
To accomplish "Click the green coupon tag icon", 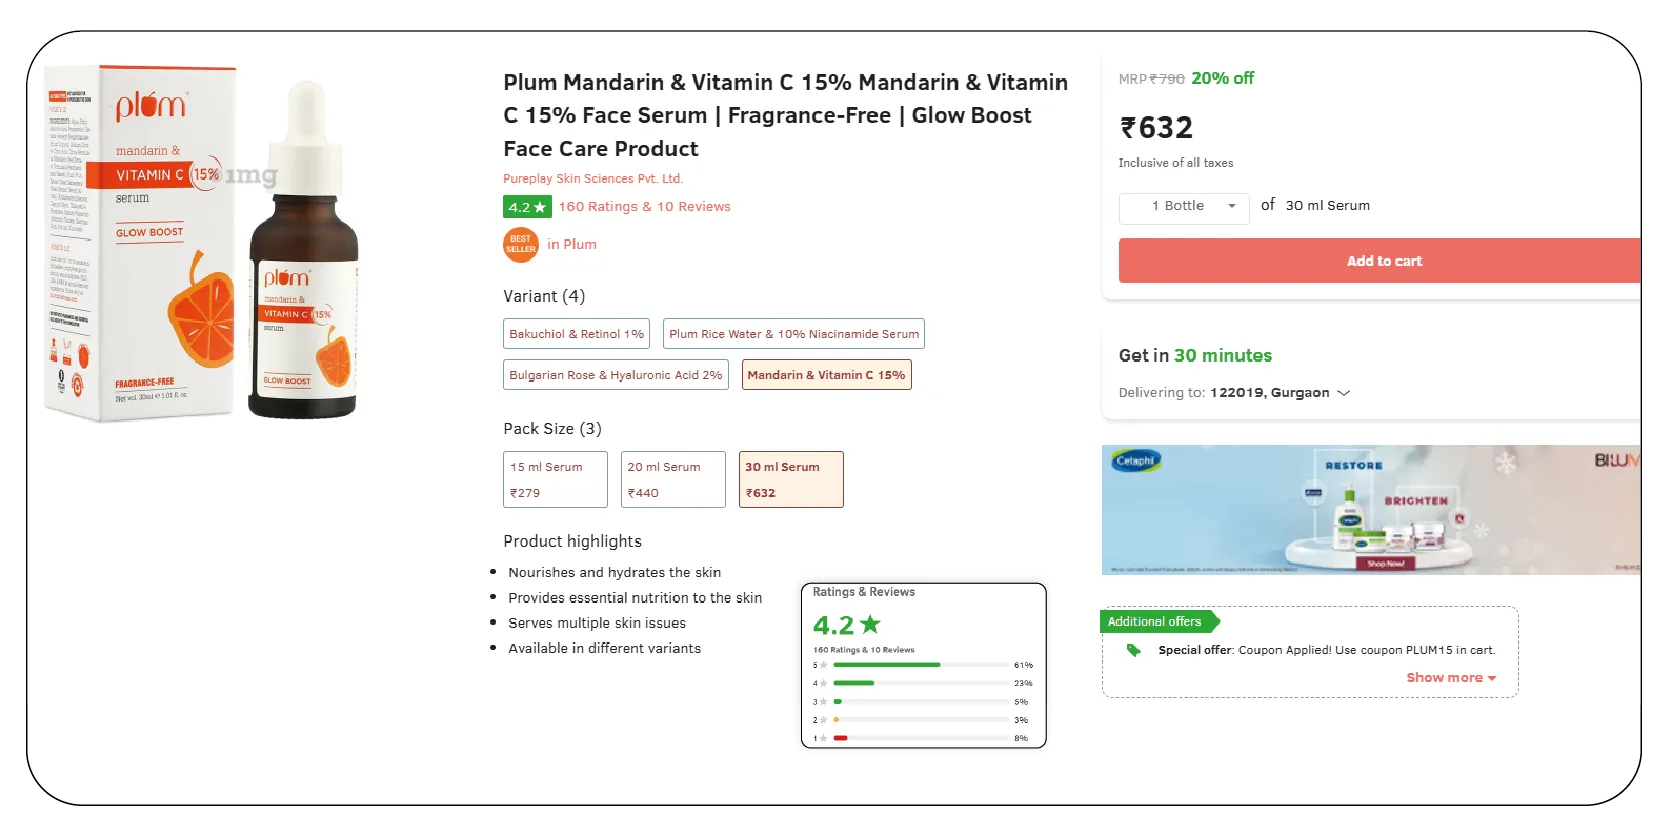I will [1134, 650].
